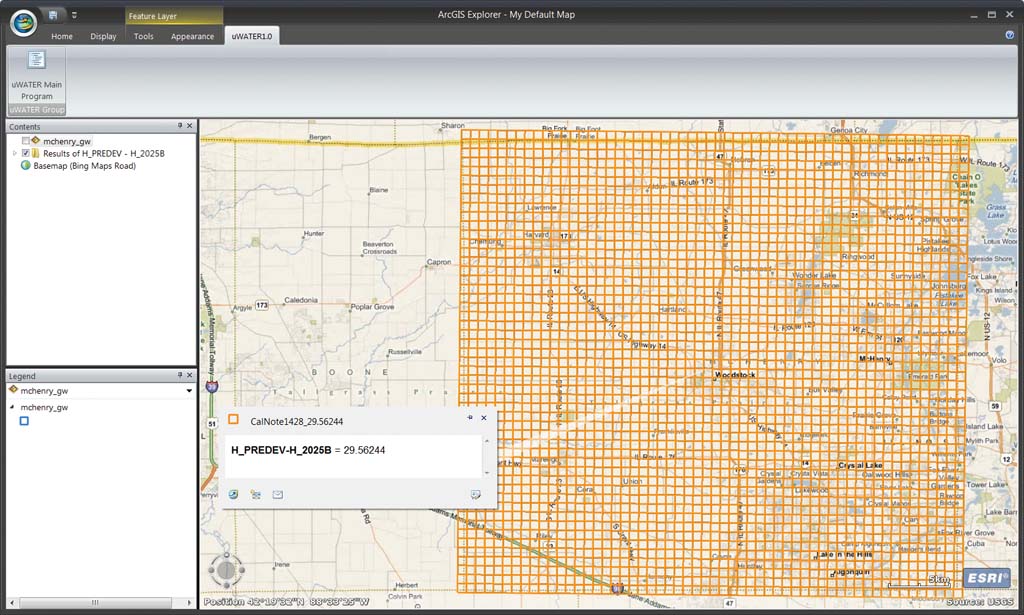This screenshot has height=615, width=1024.
Task: Click the second icon in the popup footer
Action: click(255, 494)
